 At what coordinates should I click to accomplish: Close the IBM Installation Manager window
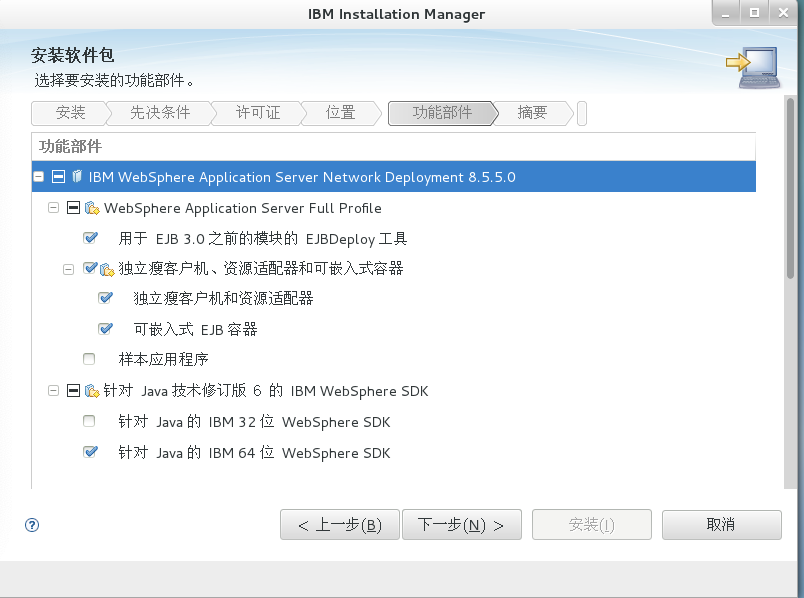point(783,13)
